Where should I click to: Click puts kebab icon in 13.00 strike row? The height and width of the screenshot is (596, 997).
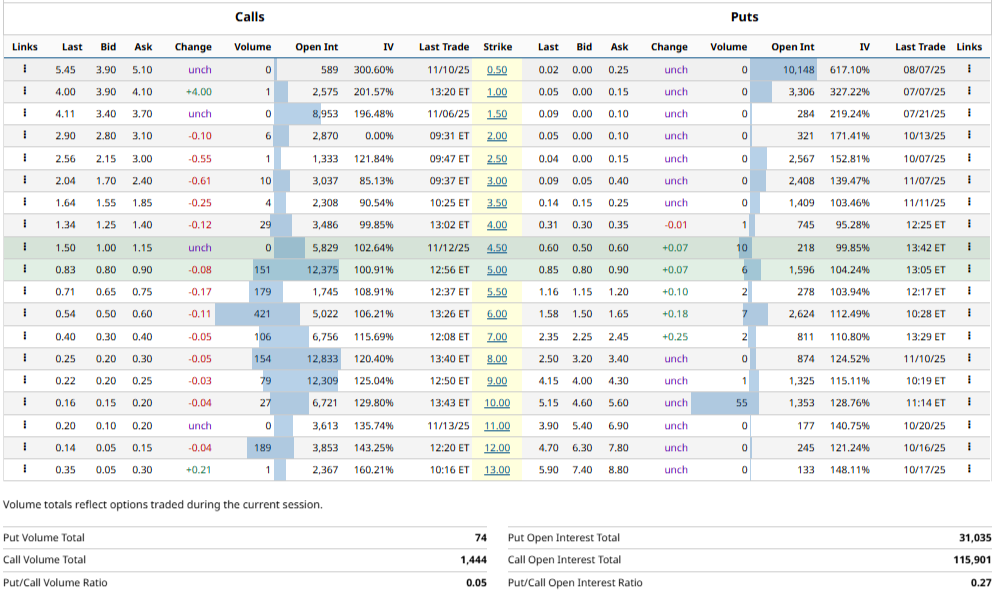pyautogui.click(x=969, y=469)
